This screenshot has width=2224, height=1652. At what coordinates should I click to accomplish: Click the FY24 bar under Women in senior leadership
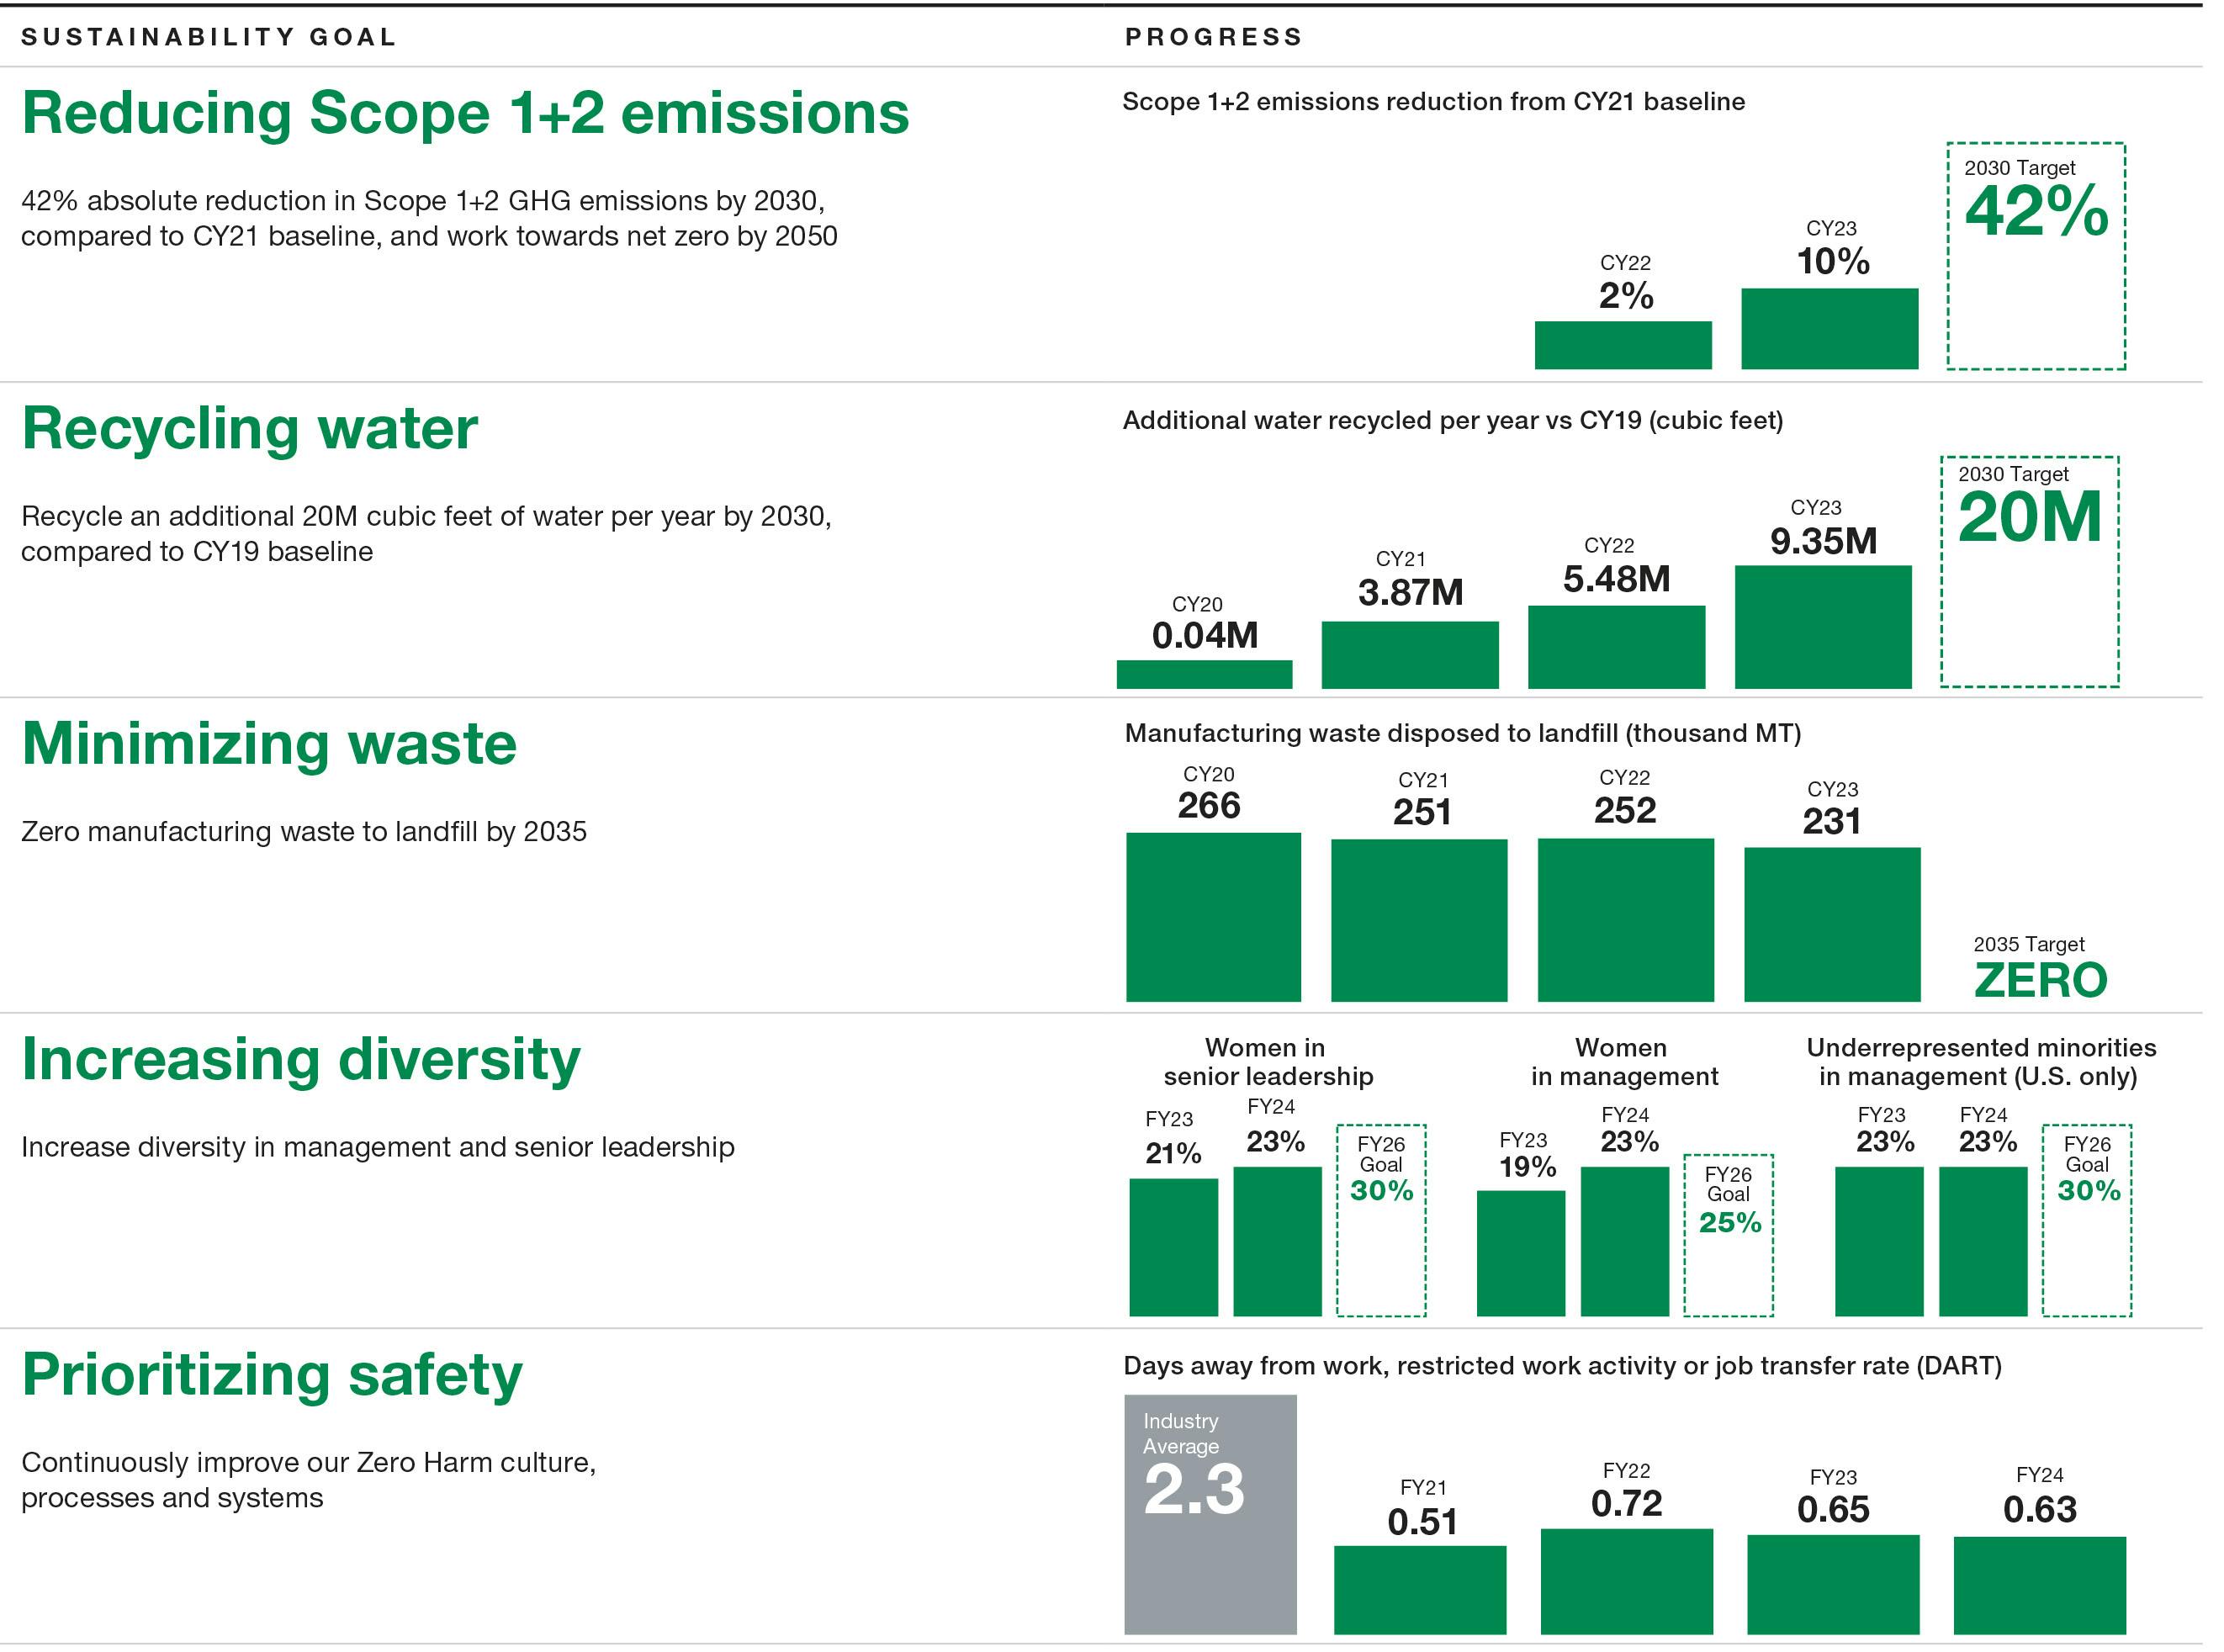click(1277, 1241)
